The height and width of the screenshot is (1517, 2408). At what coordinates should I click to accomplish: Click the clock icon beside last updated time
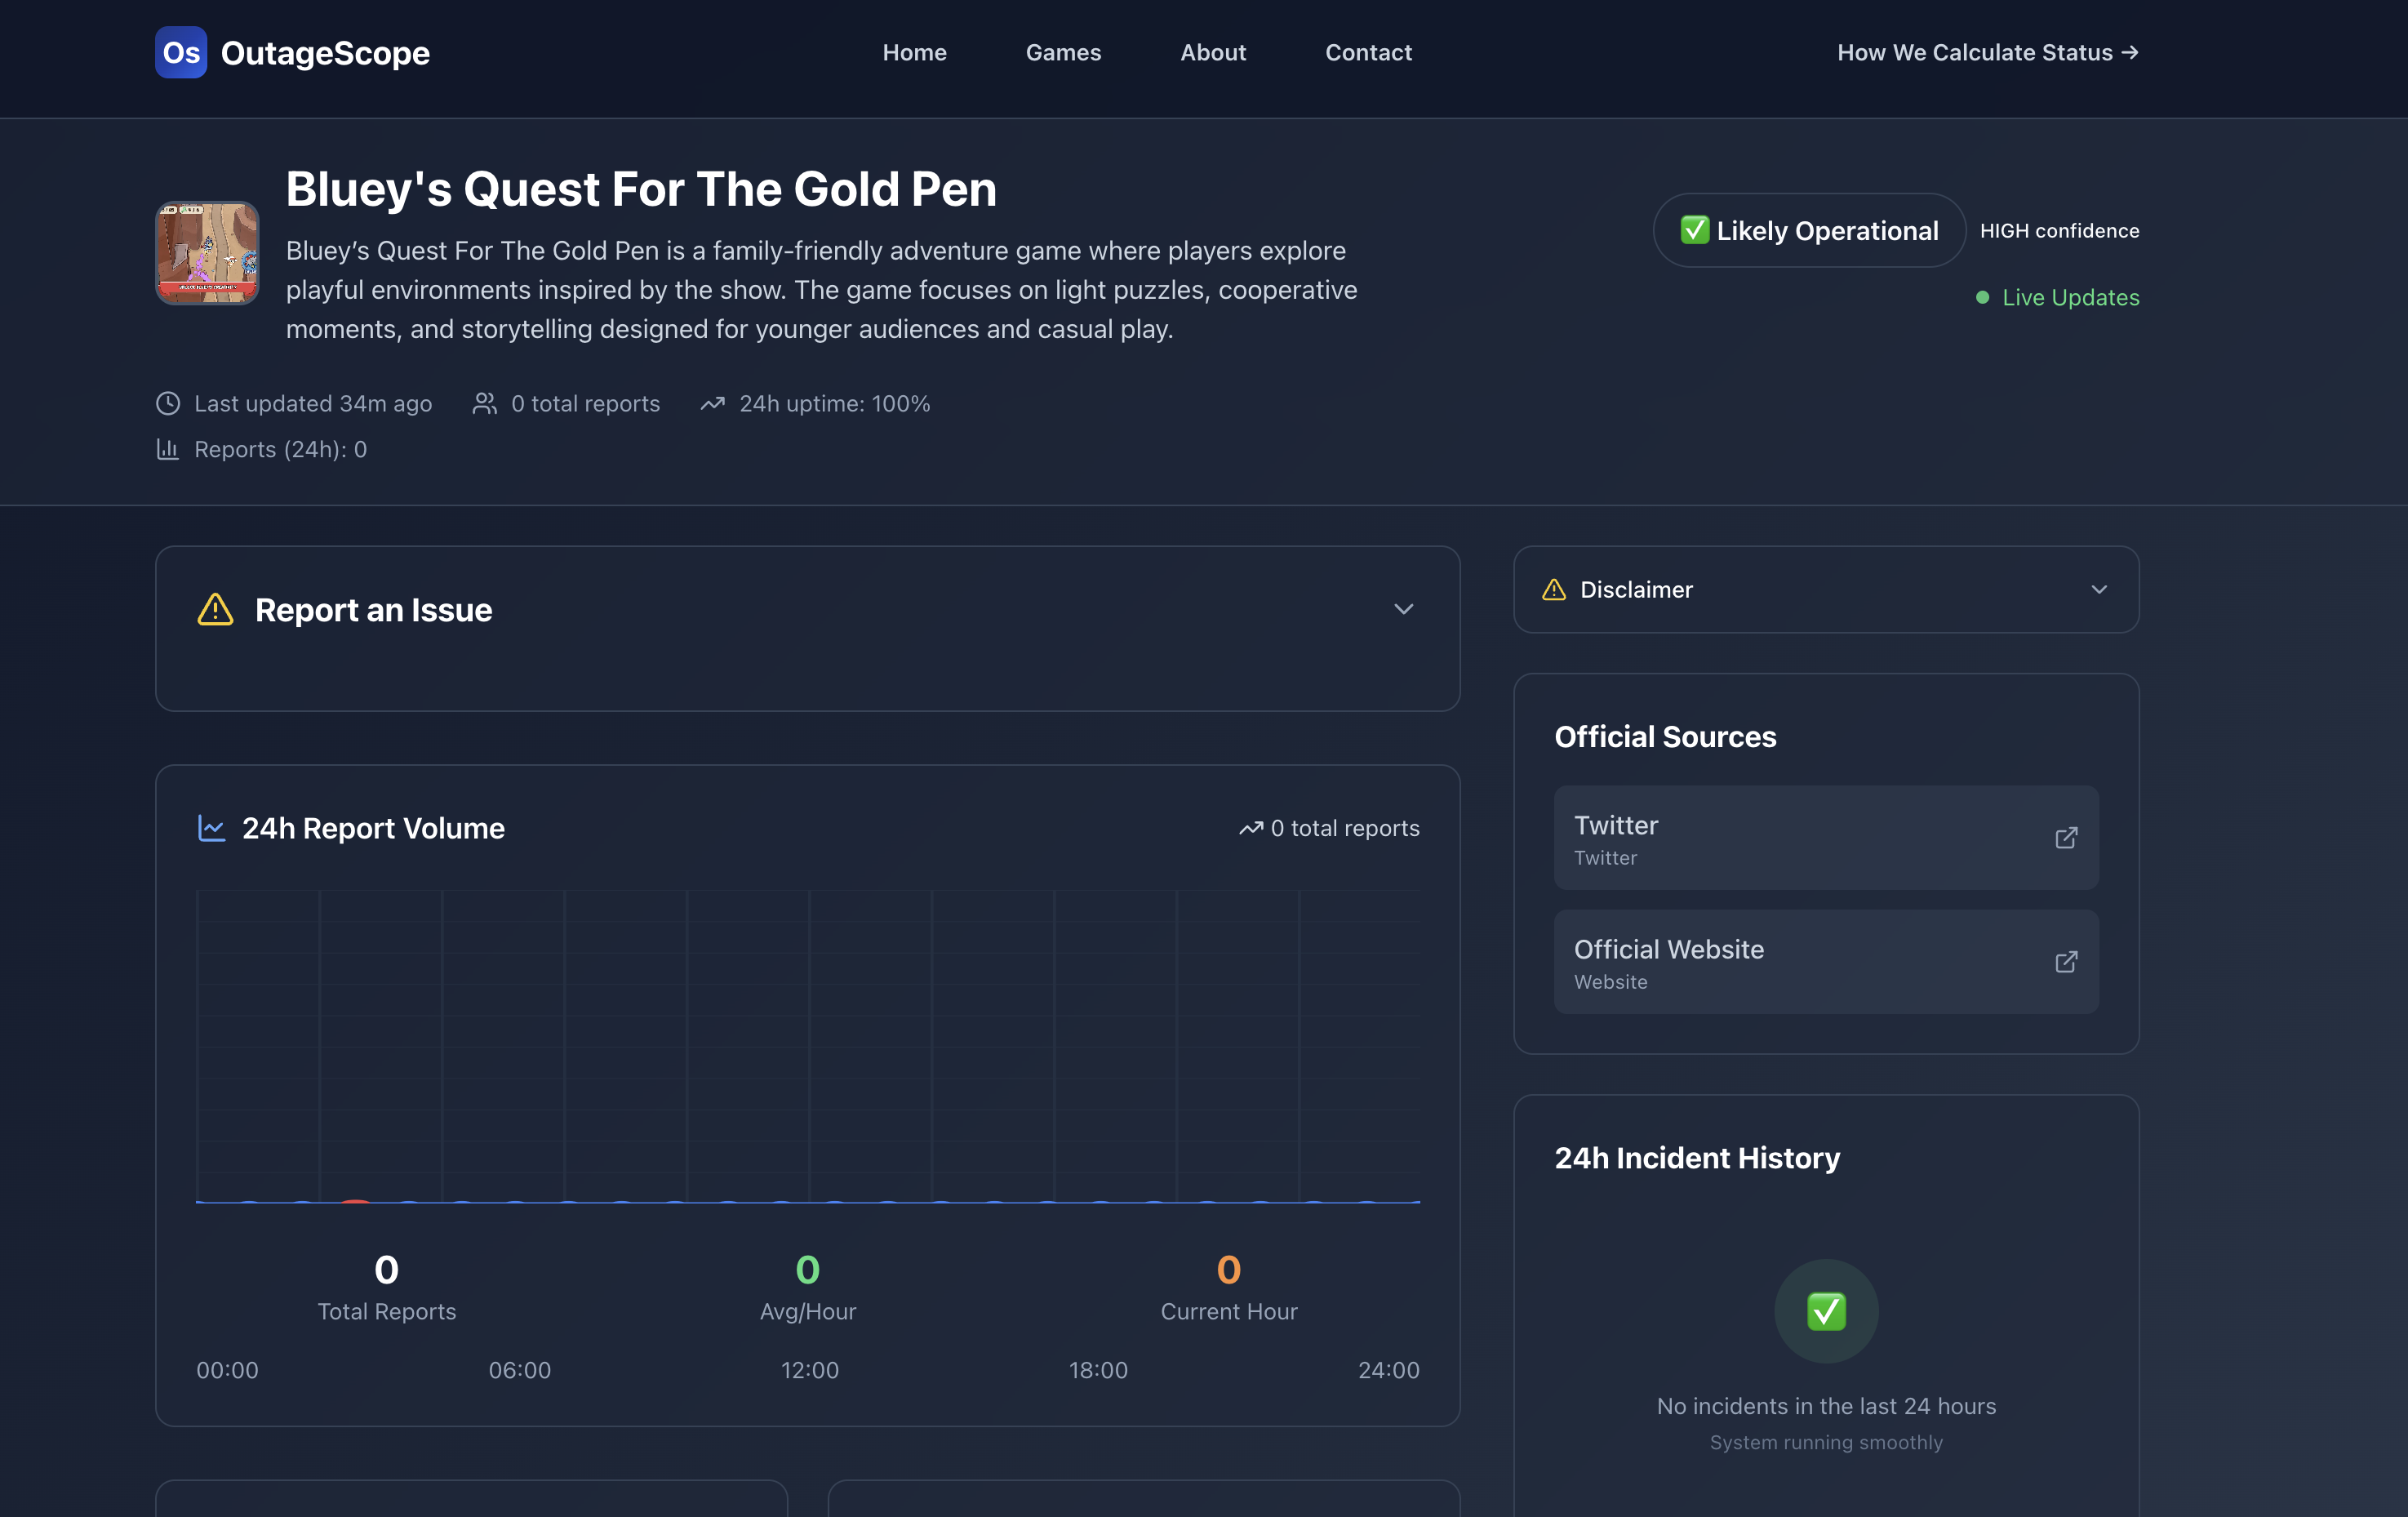tap(167, 404)
